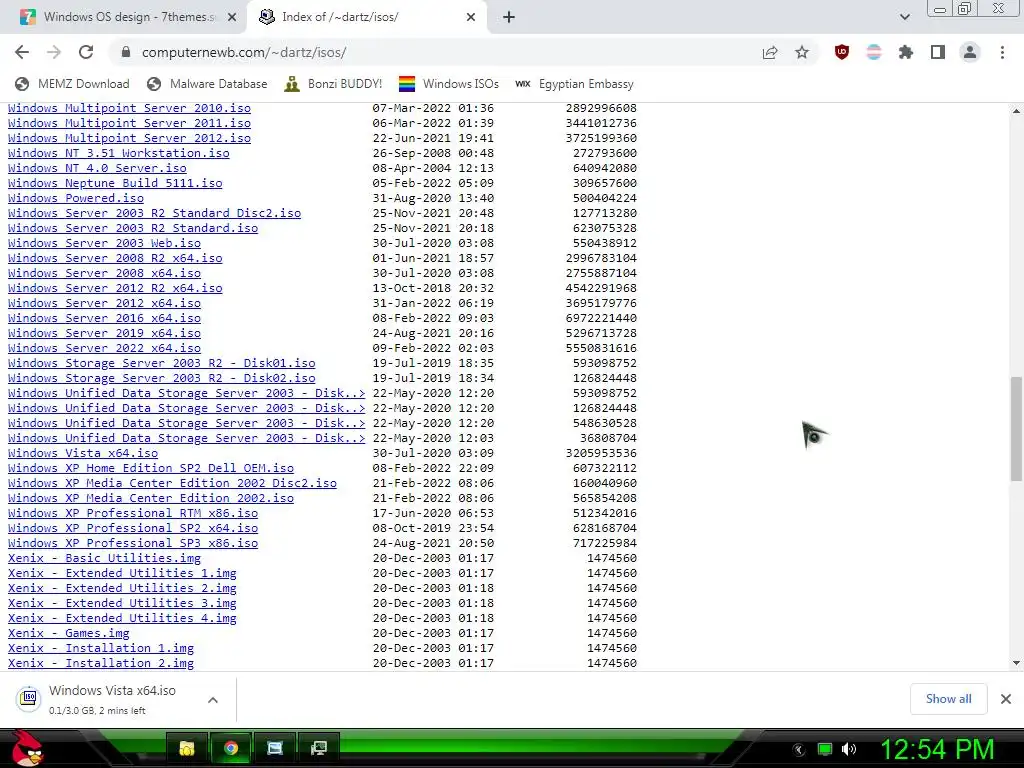
Task: Open a new browser tab
Action: coord(509,17)
